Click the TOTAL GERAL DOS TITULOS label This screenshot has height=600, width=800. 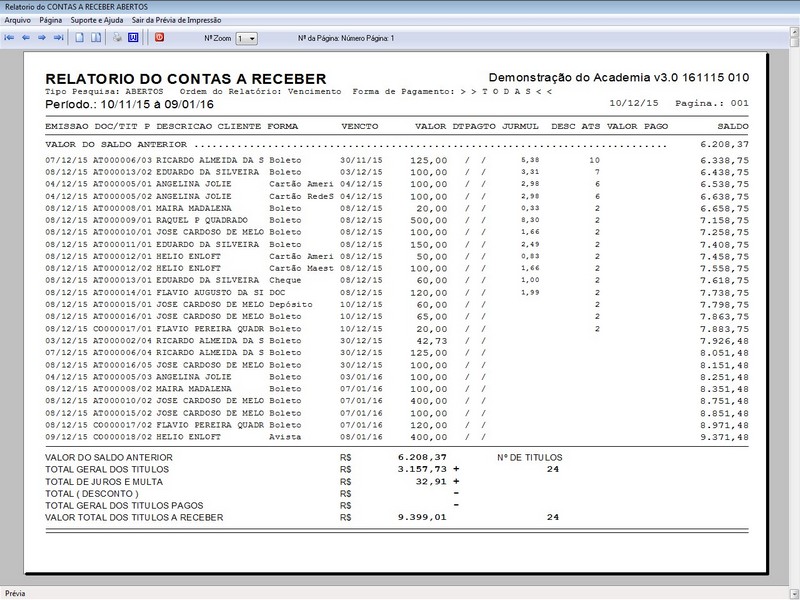point(107,469)
